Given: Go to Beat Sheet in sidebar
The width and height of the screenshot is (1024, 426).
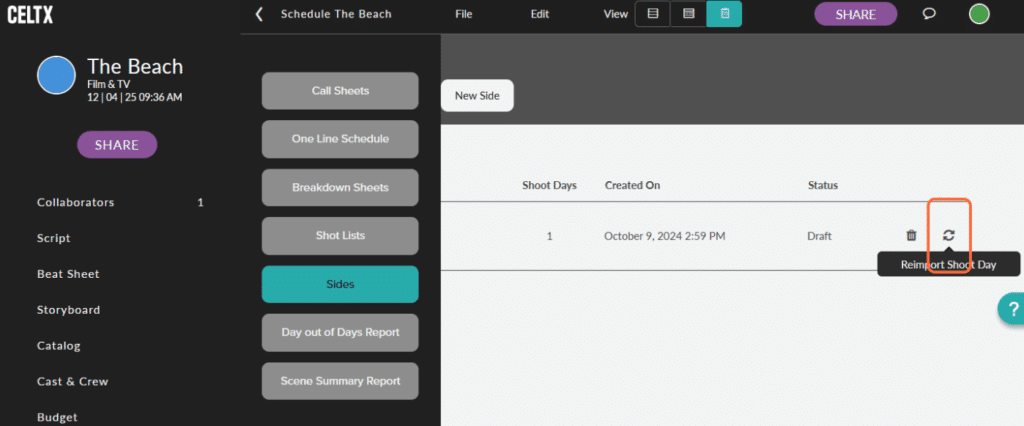Looking at the screenshot, I should [68, 274].
